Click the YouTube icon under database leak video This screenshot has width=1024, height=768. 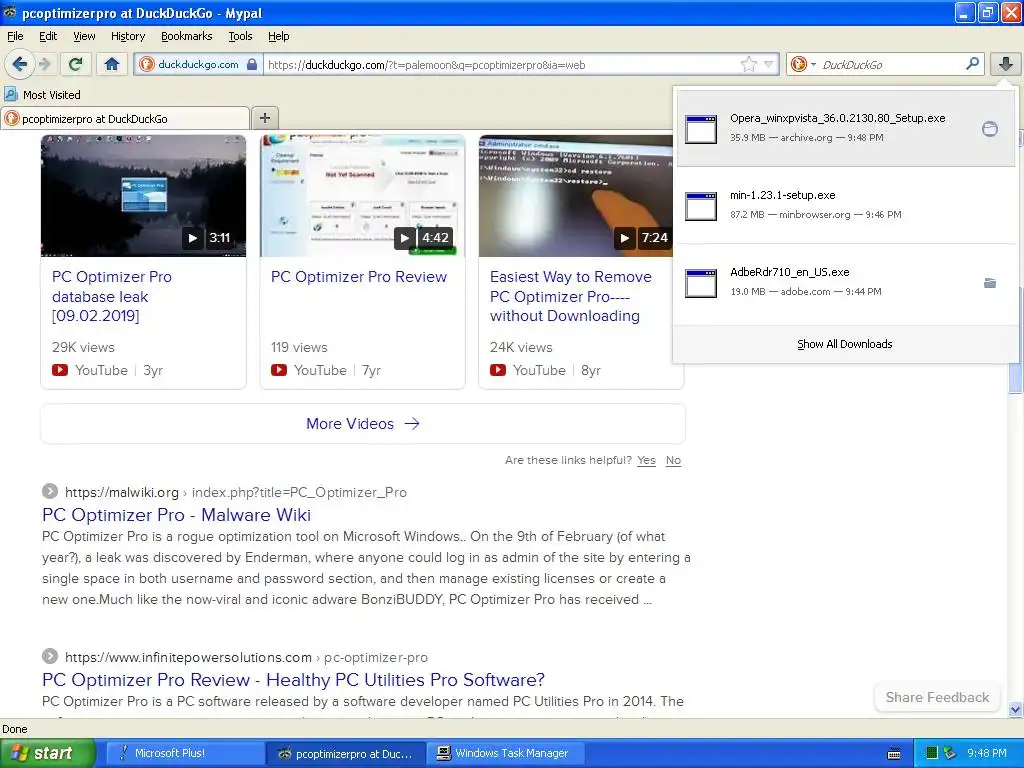pos(59,370)
